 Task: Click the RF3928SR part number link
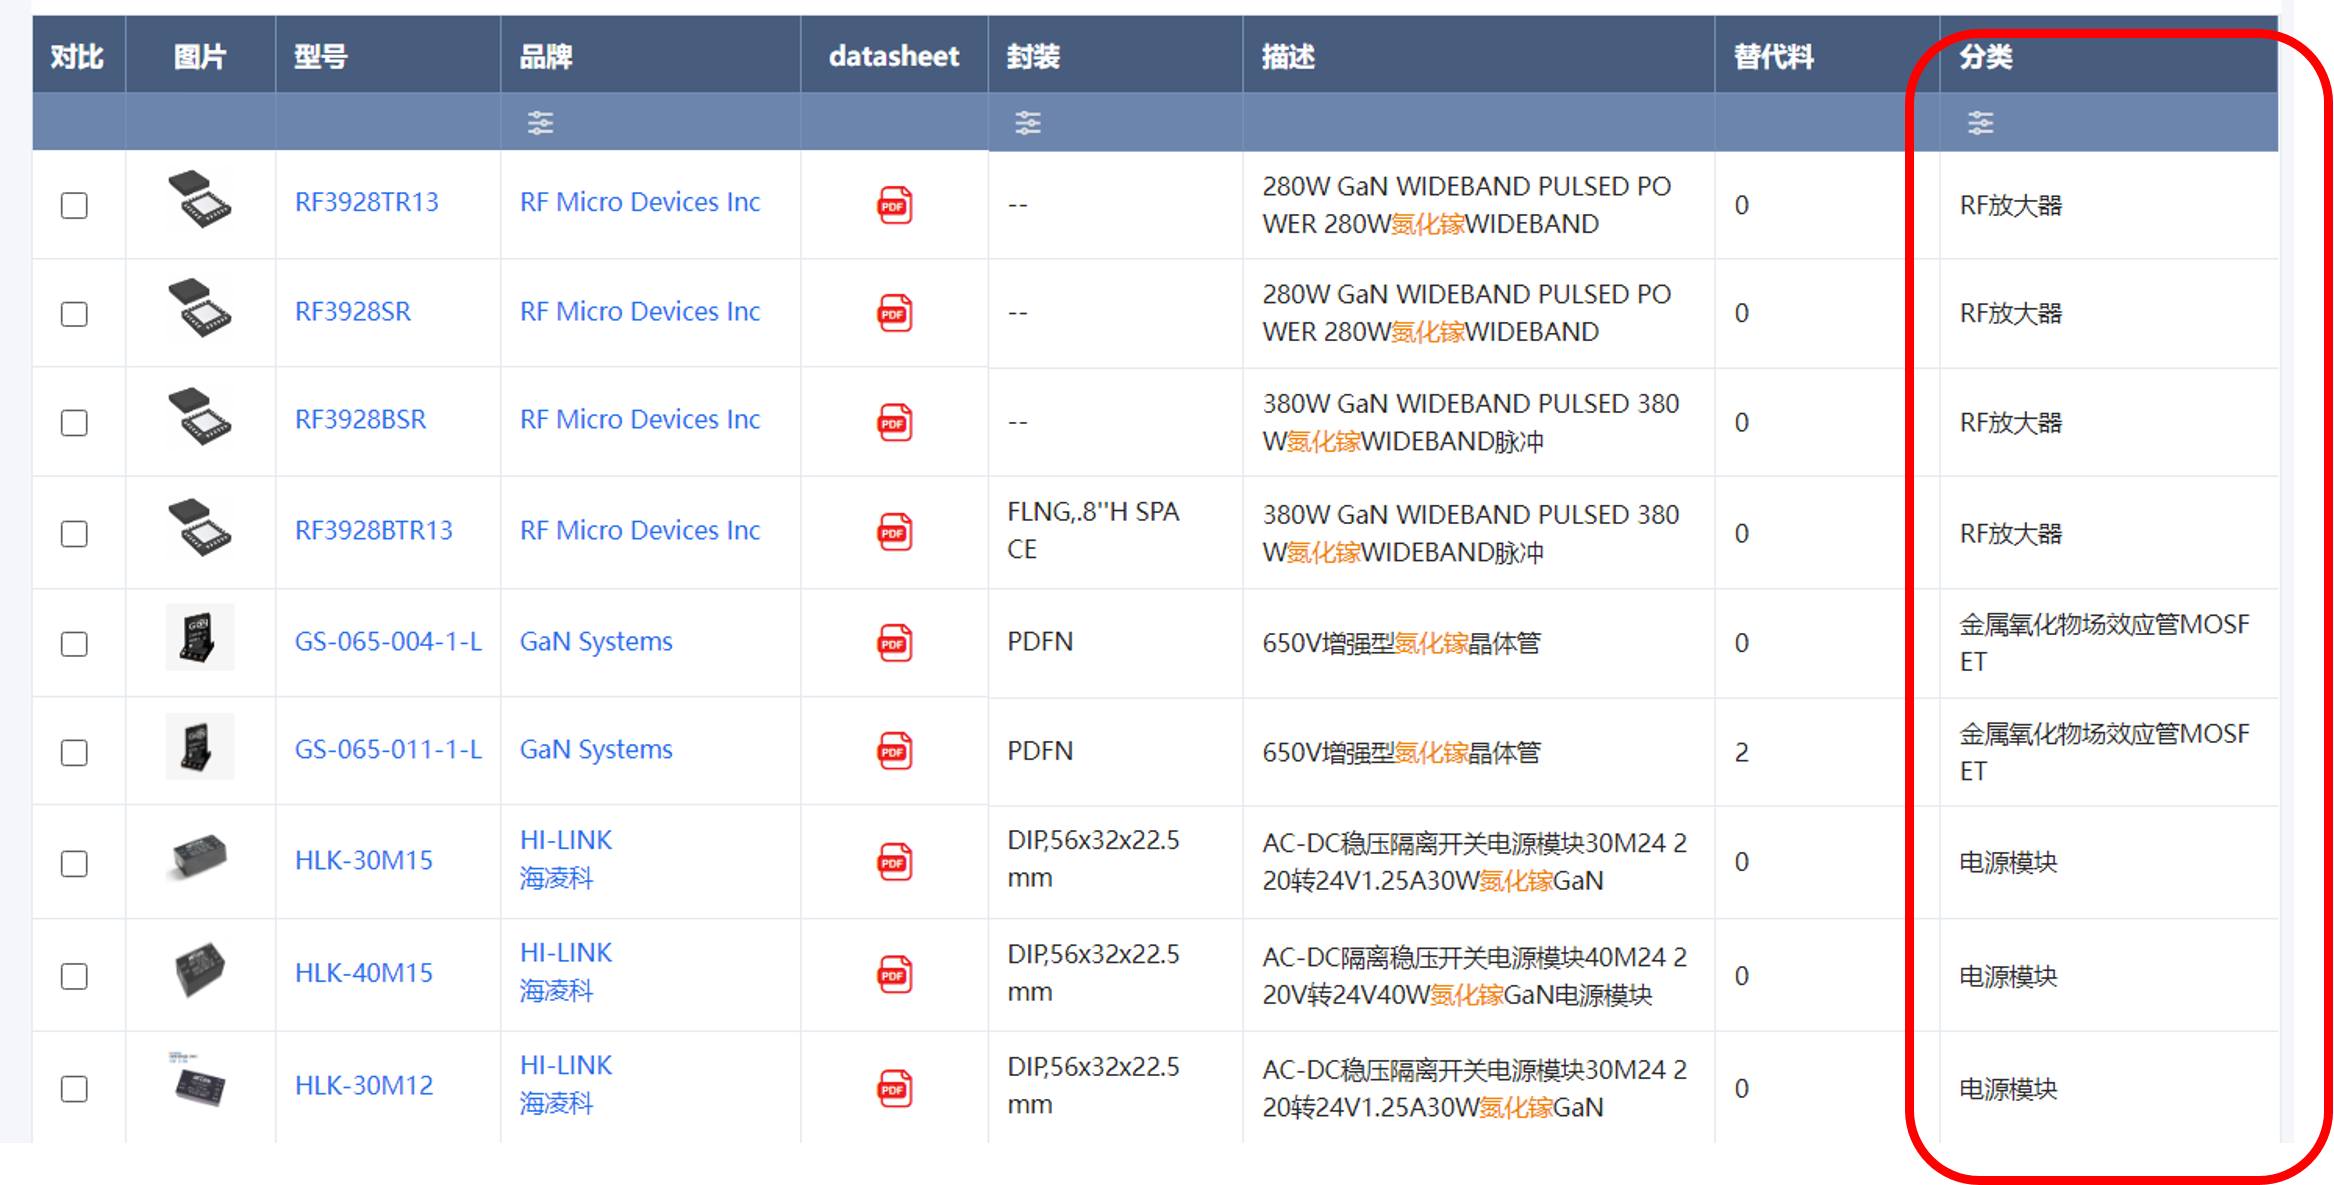[352, 312]
